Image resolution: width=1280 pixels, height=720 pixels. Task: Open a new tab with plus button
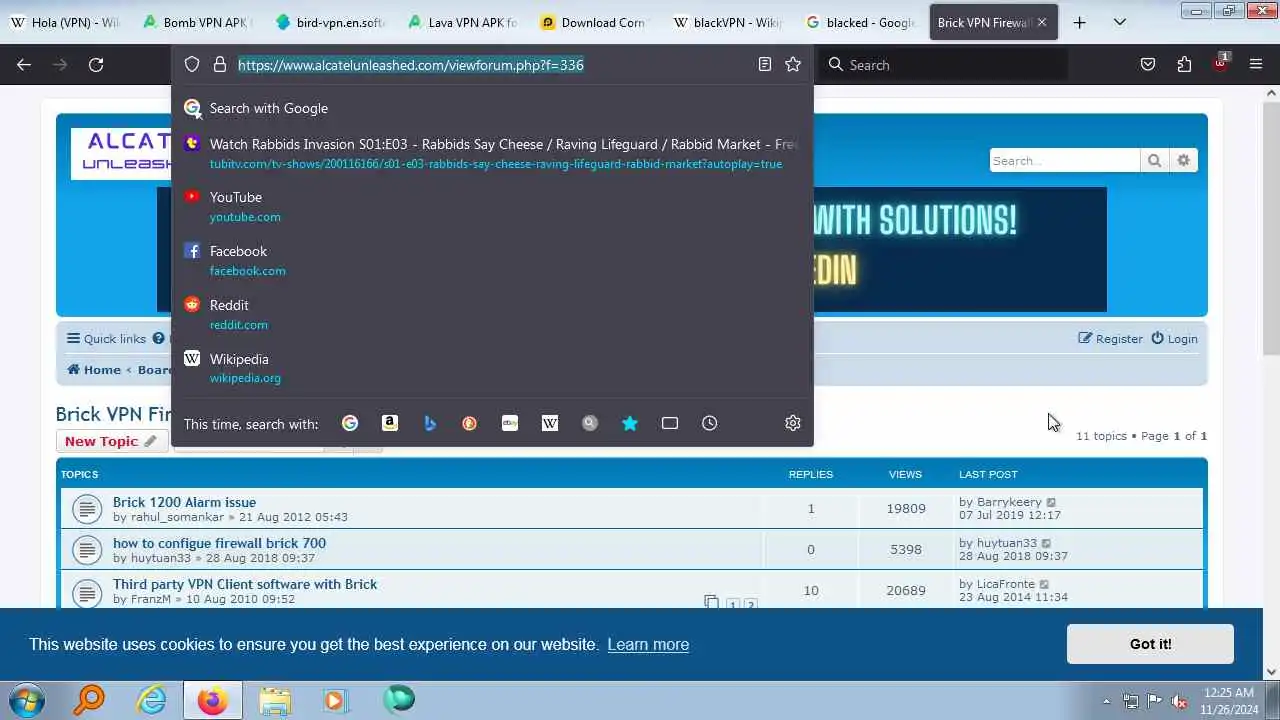[x=1079, y=22]
